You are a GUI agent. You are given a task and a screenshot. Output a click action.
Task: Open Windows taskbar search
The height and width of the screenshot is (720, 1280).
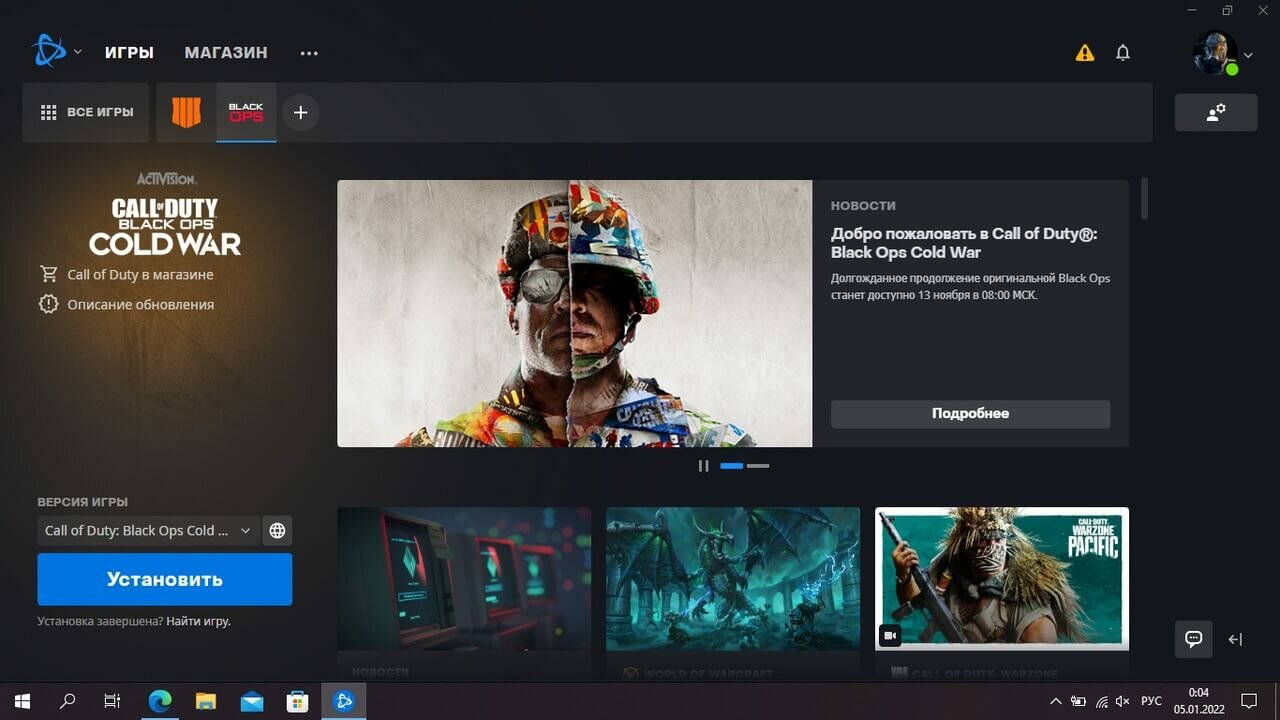pyautogui.click(x=67, y=701)
